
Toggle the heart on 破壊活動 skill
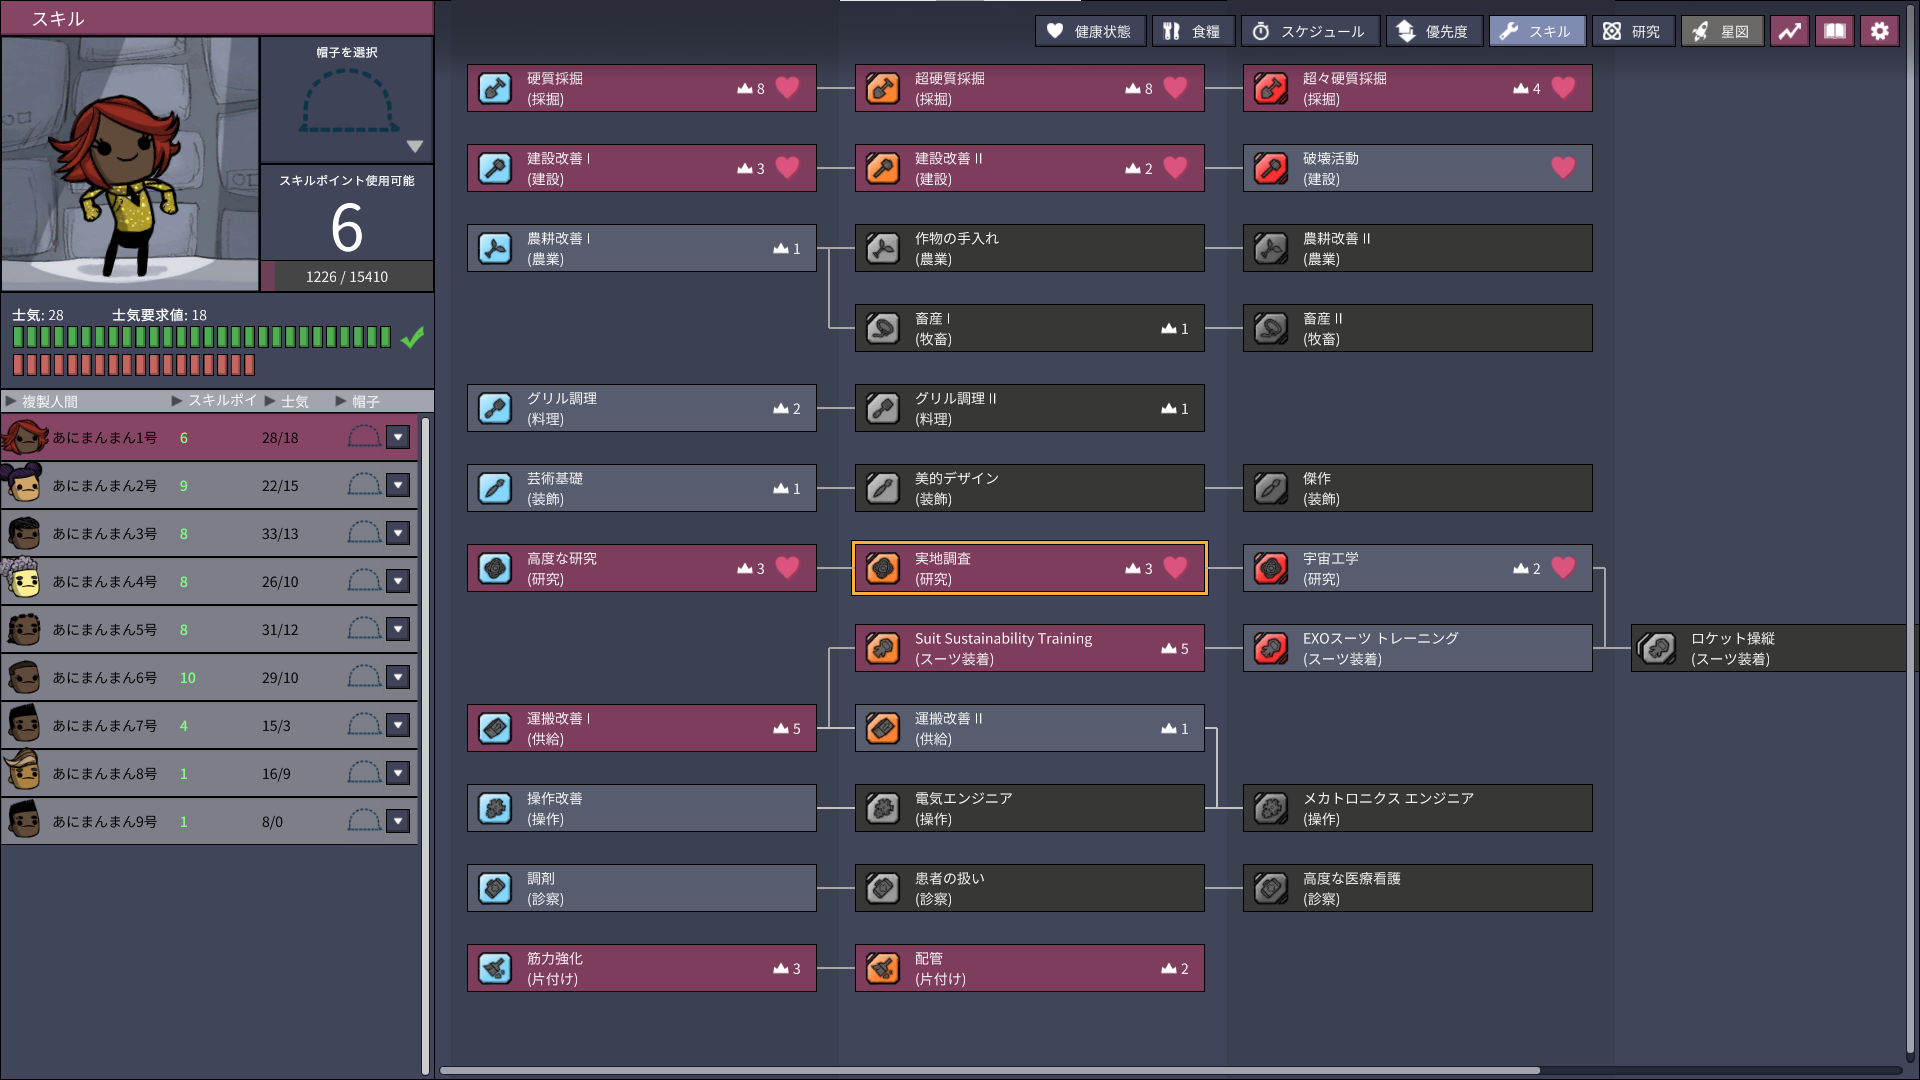1563,168
